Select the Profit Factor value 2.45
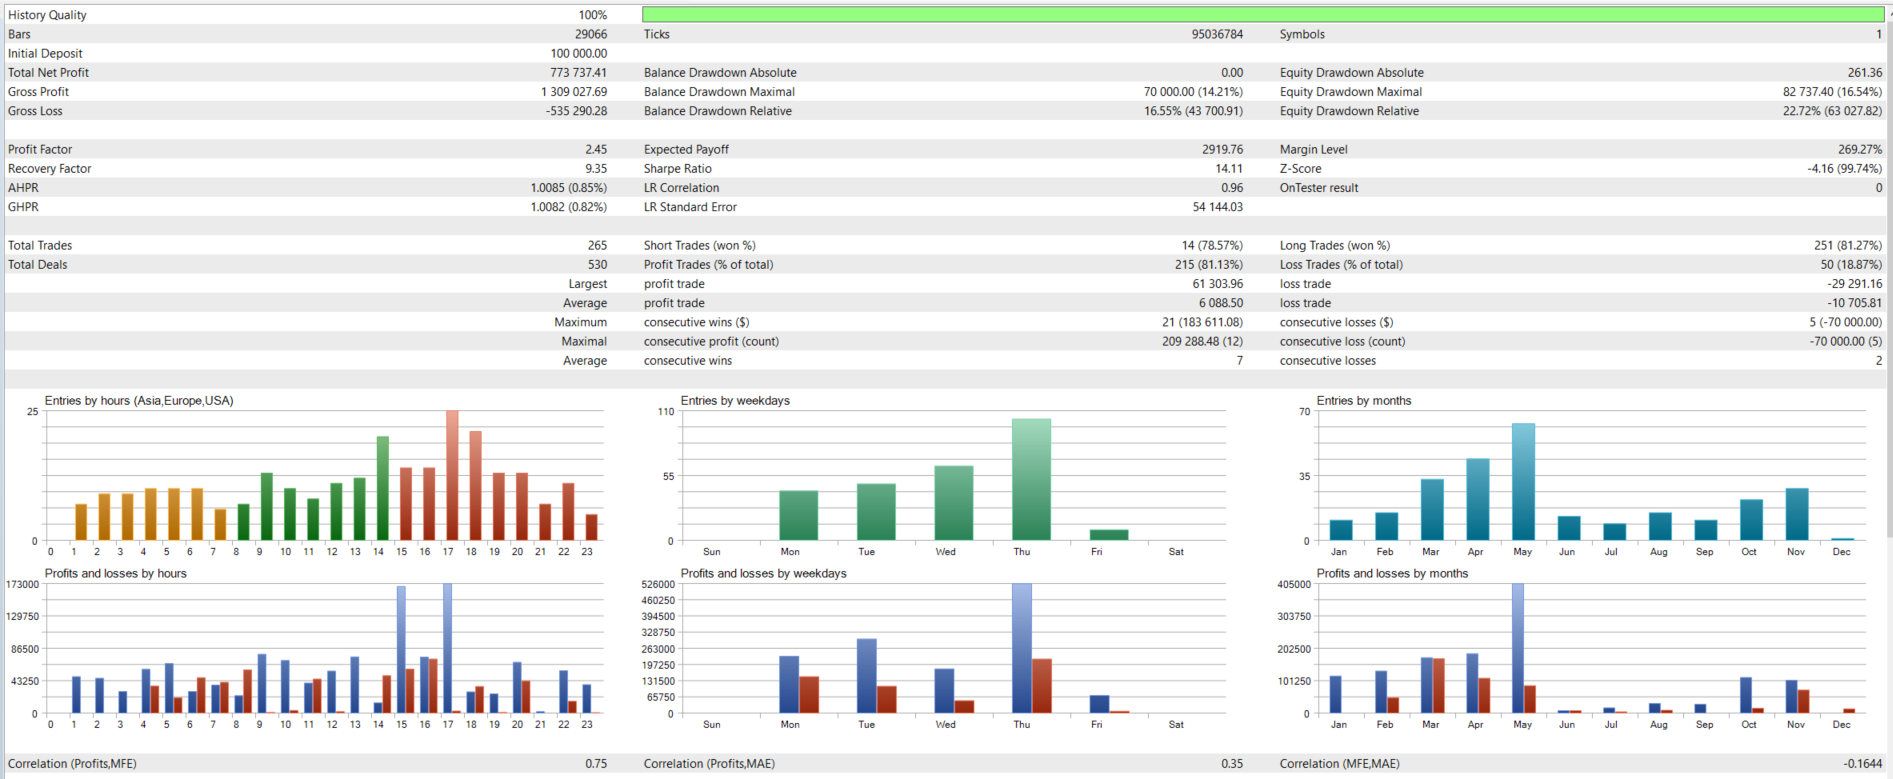The width and height of the screenshot is (1893, 779). tap(596, 150)
